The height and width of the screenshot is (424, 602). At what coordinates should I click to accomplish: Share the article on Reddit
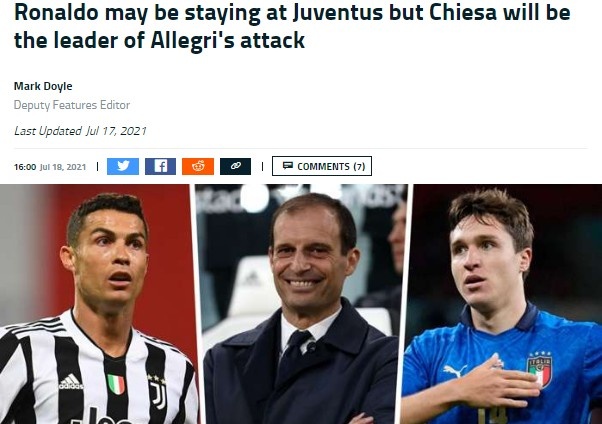click(x=198, y=166)
